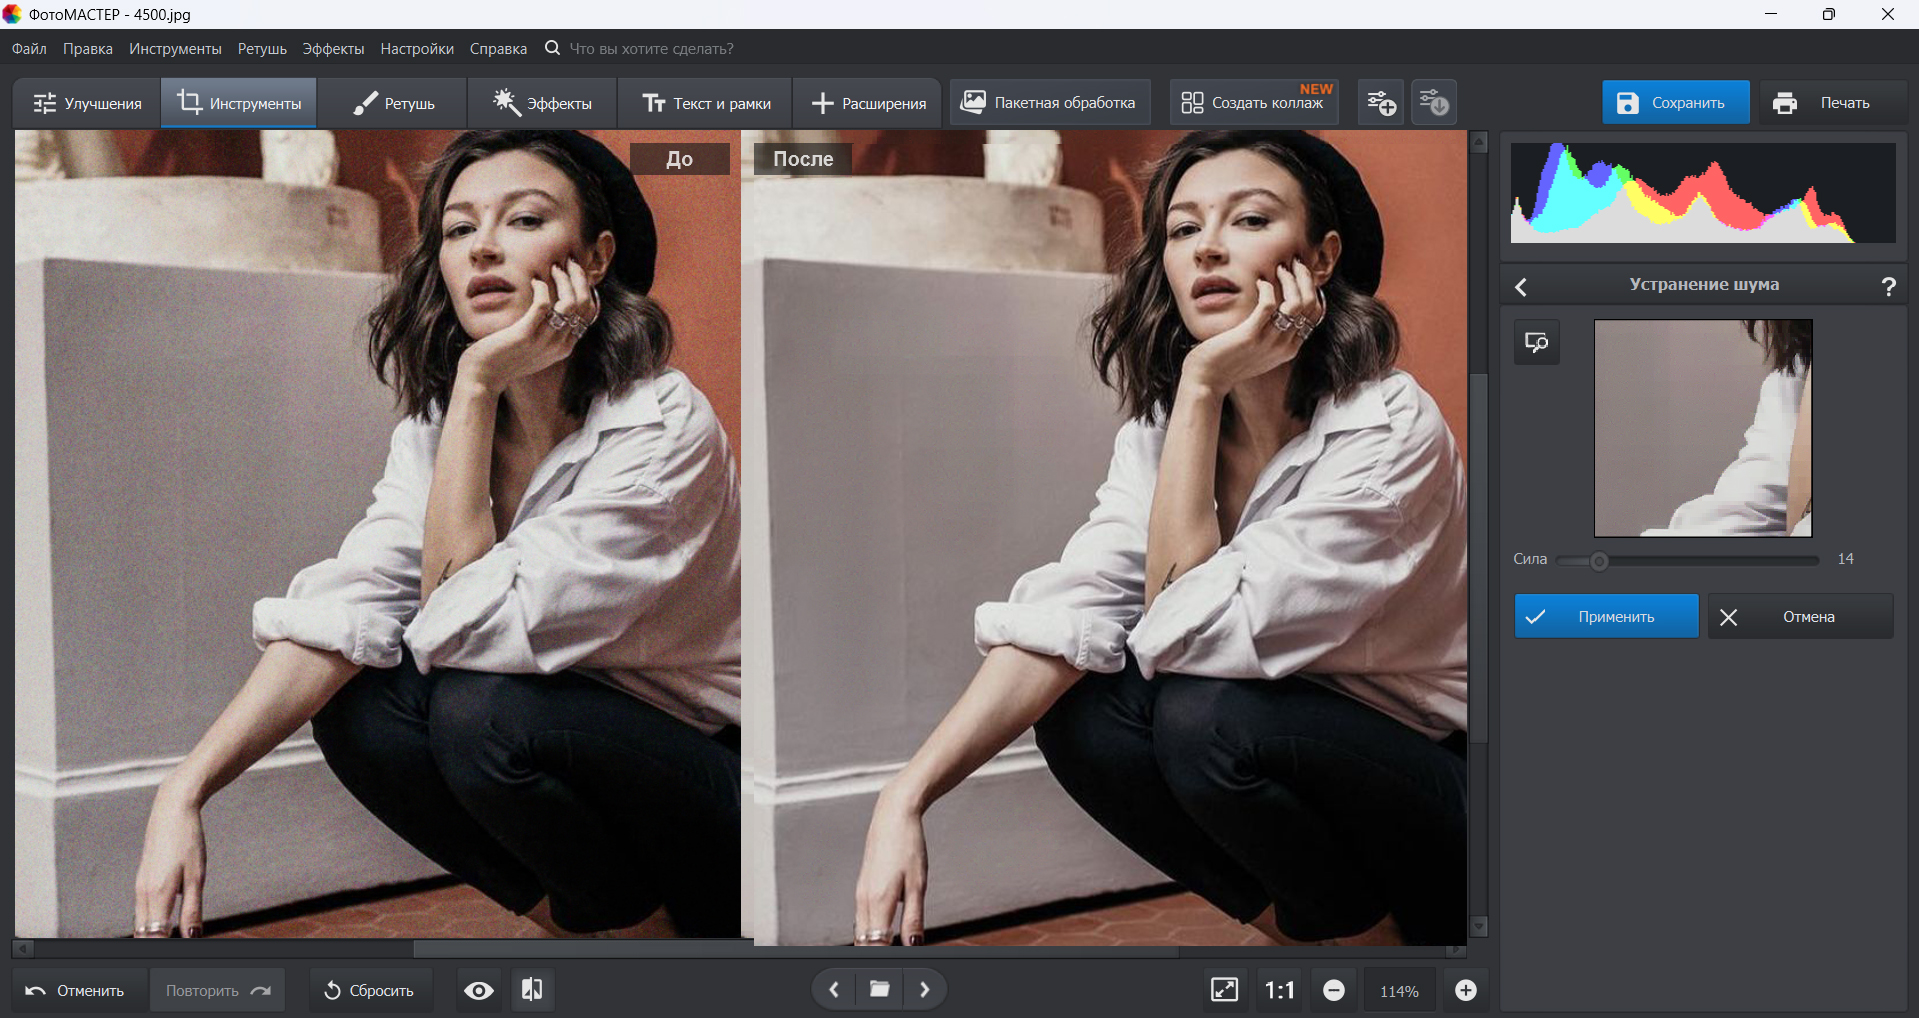The image size is (1919, 1018).
Task: Click the edit history sliders icon
Action: tap(1434, 103)
